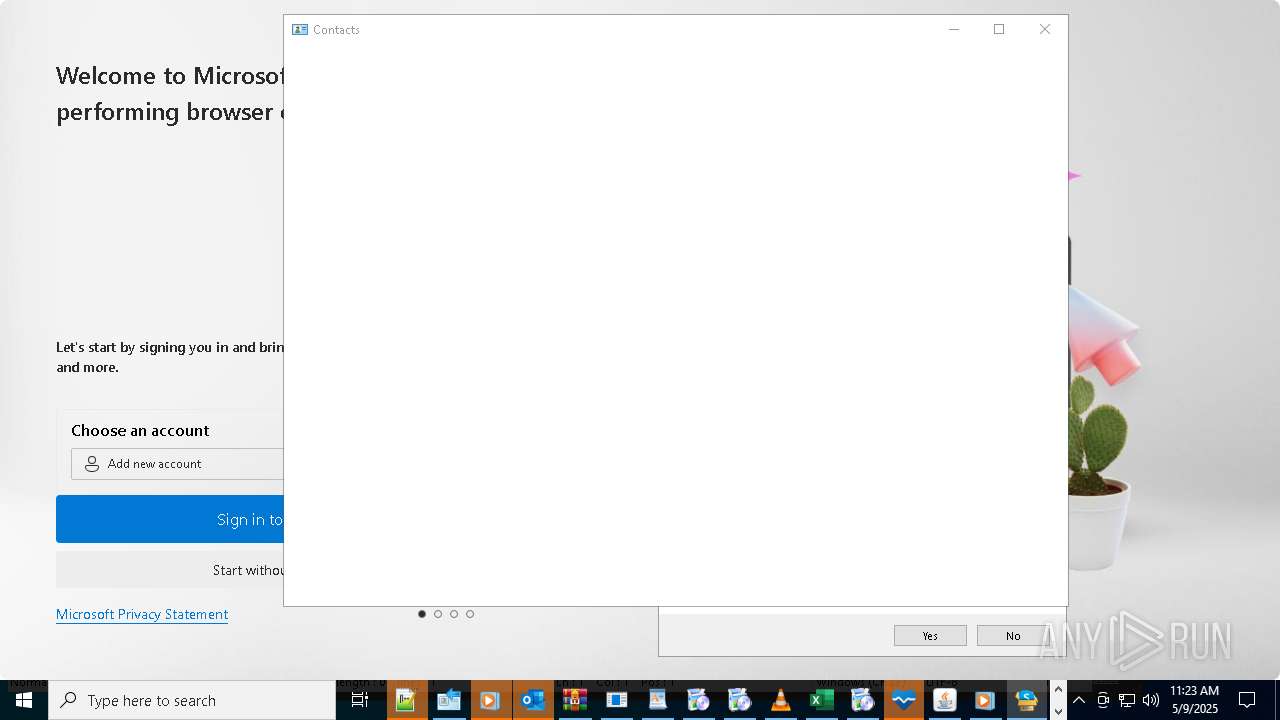Open the blue heartbeat monitor taskbar app
Screen dimensions: 1280x720
tap(903, 700)
